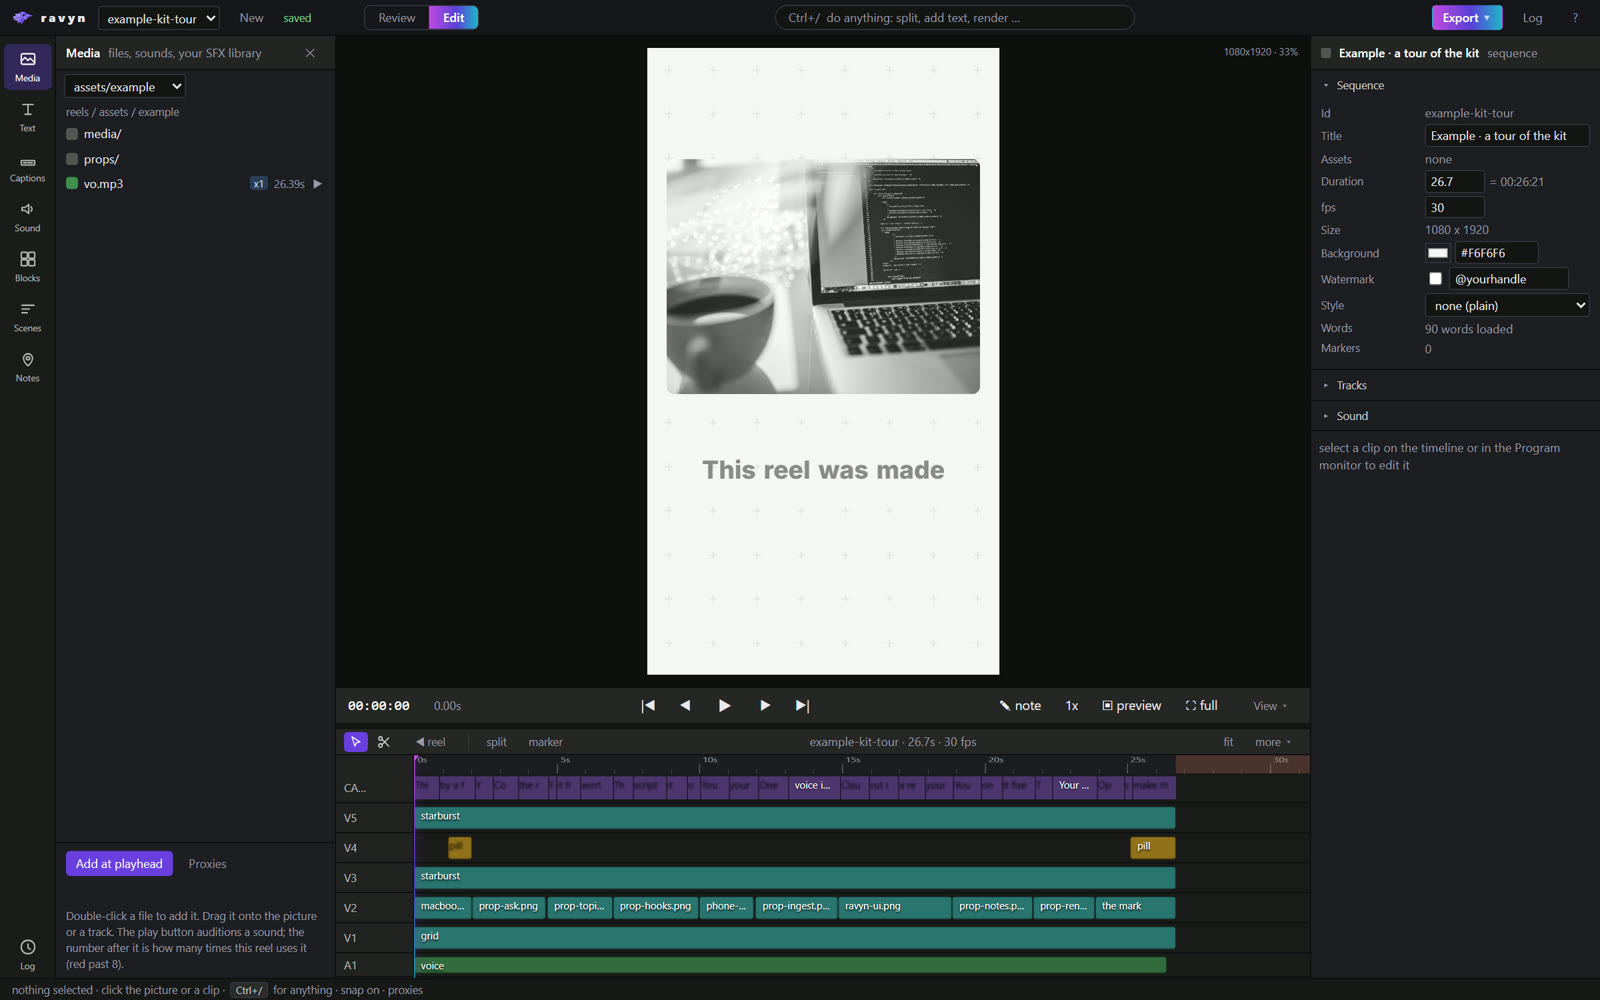Screen dimensions: 1600x1000
Task: Open the Notes panel in sidebar
Action: 27,367
